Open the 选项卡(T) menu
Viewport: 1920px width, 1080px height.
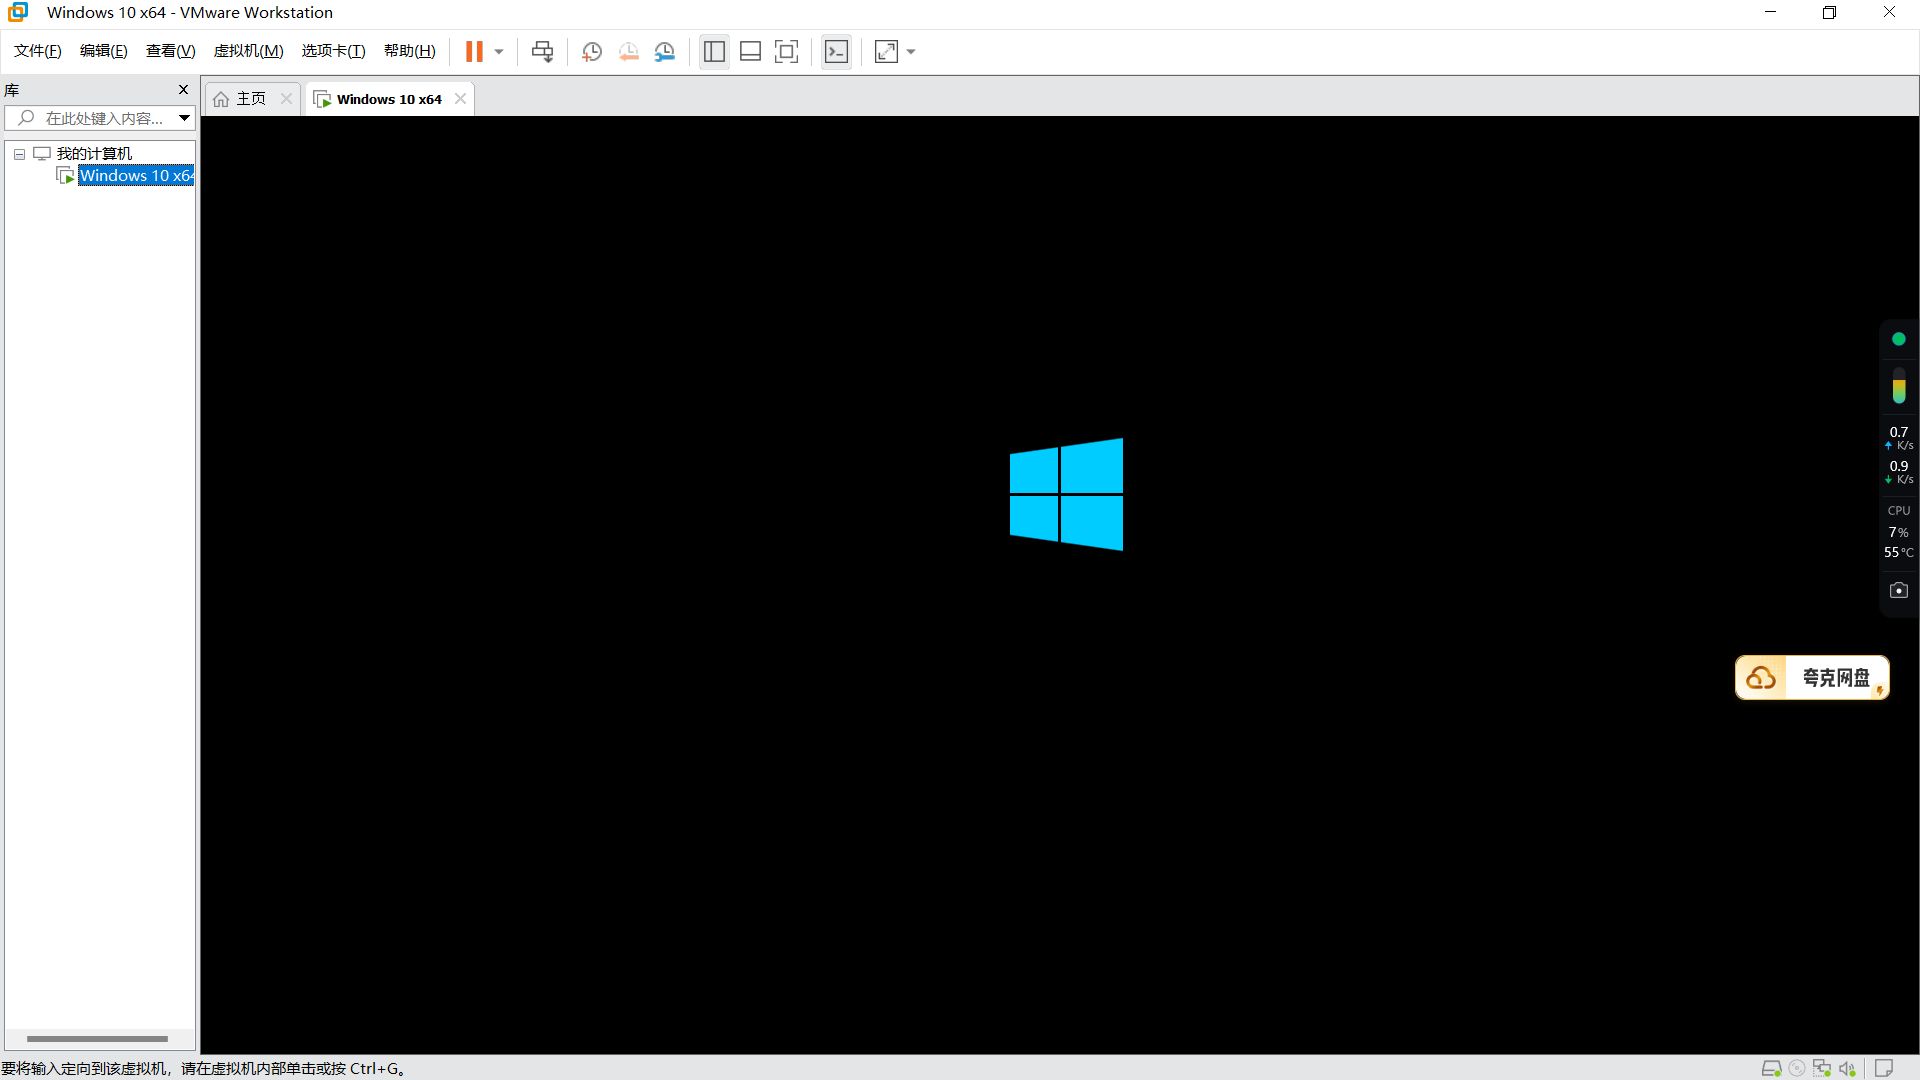[334, 51]
